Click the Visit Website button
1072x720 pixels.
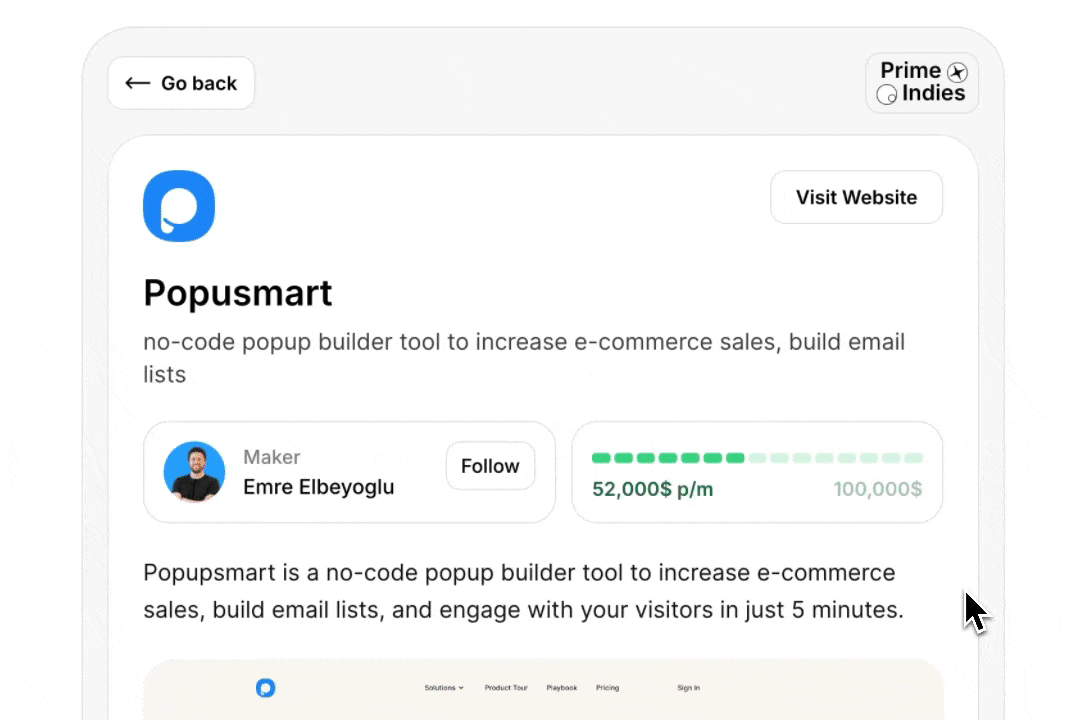856,198
